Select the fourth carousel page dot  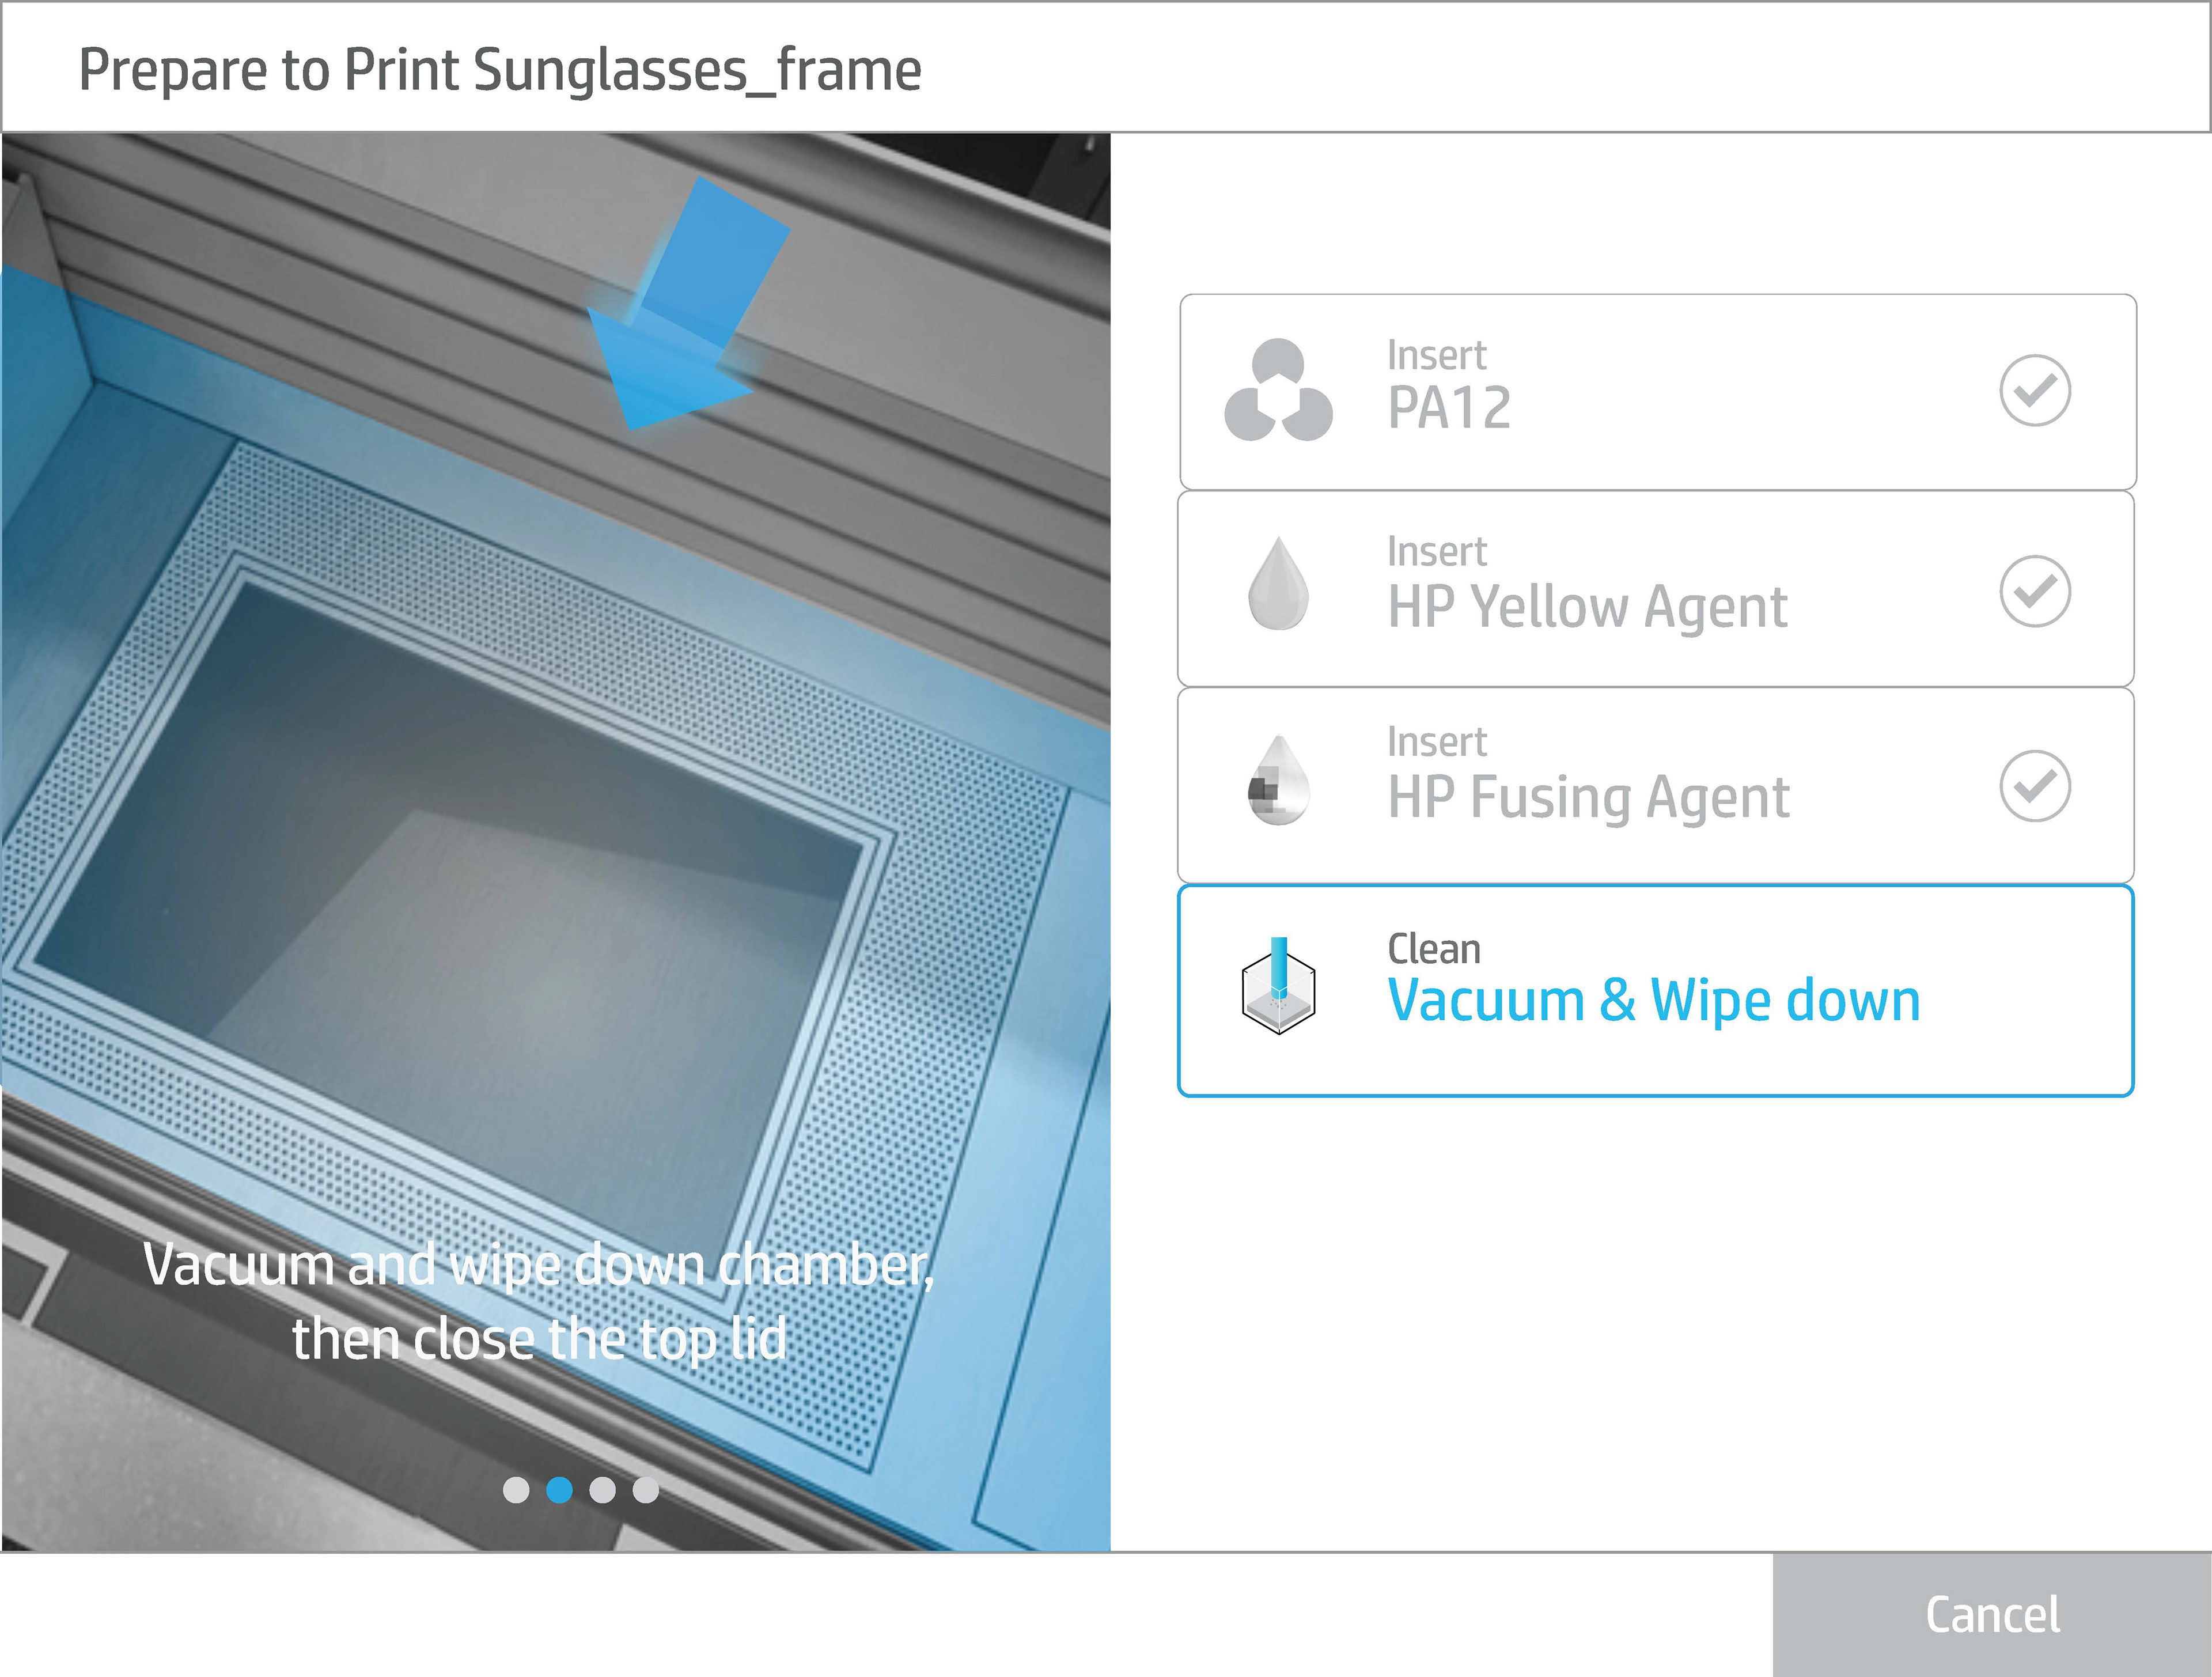646,1490
